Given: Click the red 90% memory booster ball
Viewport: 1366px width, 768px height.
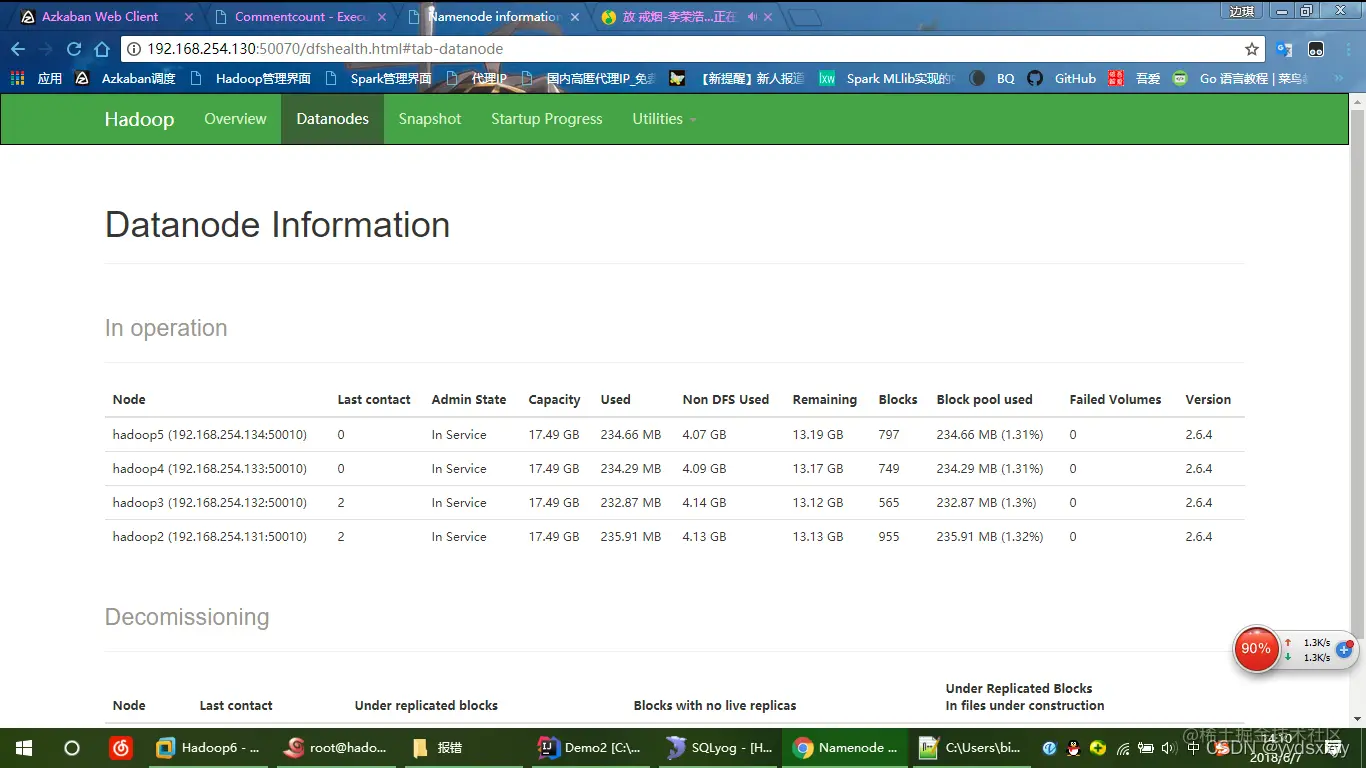Looking at the screenshot, I should click(x=1256, y=649).
